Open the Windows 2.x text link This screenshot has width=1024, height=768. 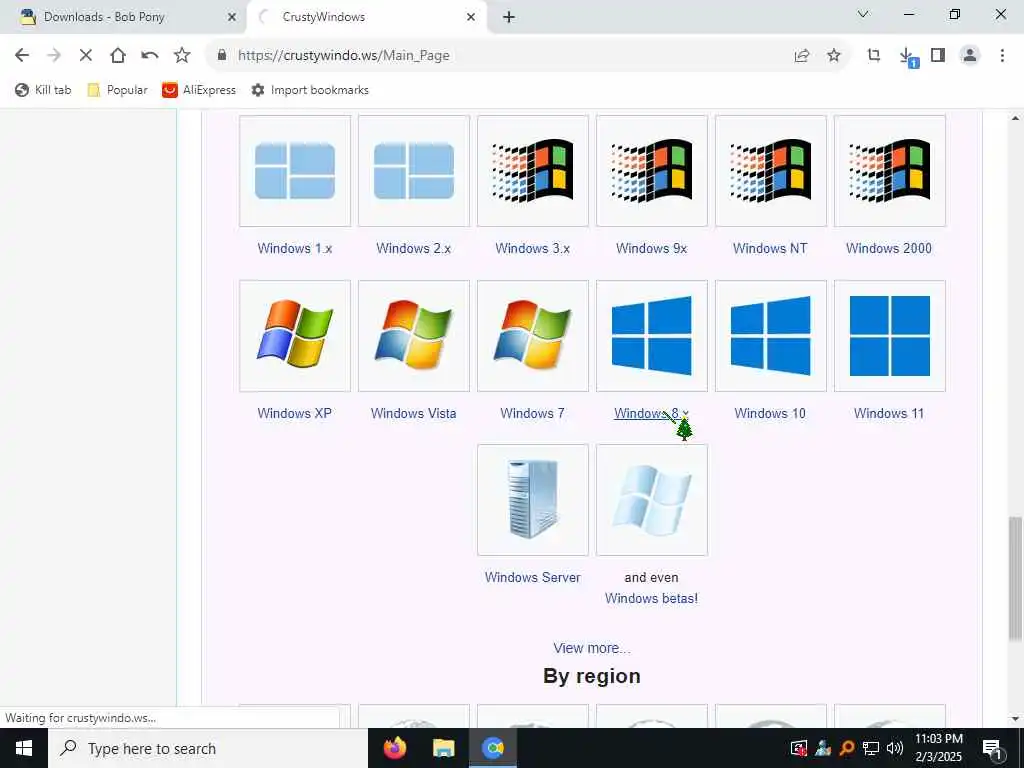point(413,248)
